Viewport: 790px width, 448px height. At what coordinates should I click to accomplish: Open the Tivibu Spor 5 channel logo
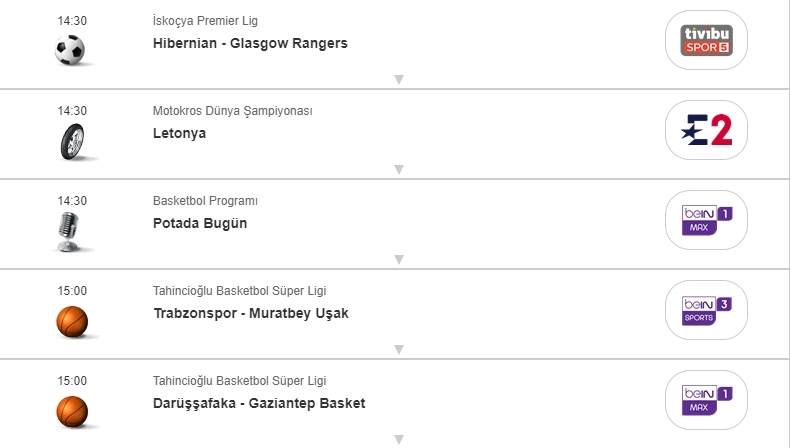tap(706, 40)
